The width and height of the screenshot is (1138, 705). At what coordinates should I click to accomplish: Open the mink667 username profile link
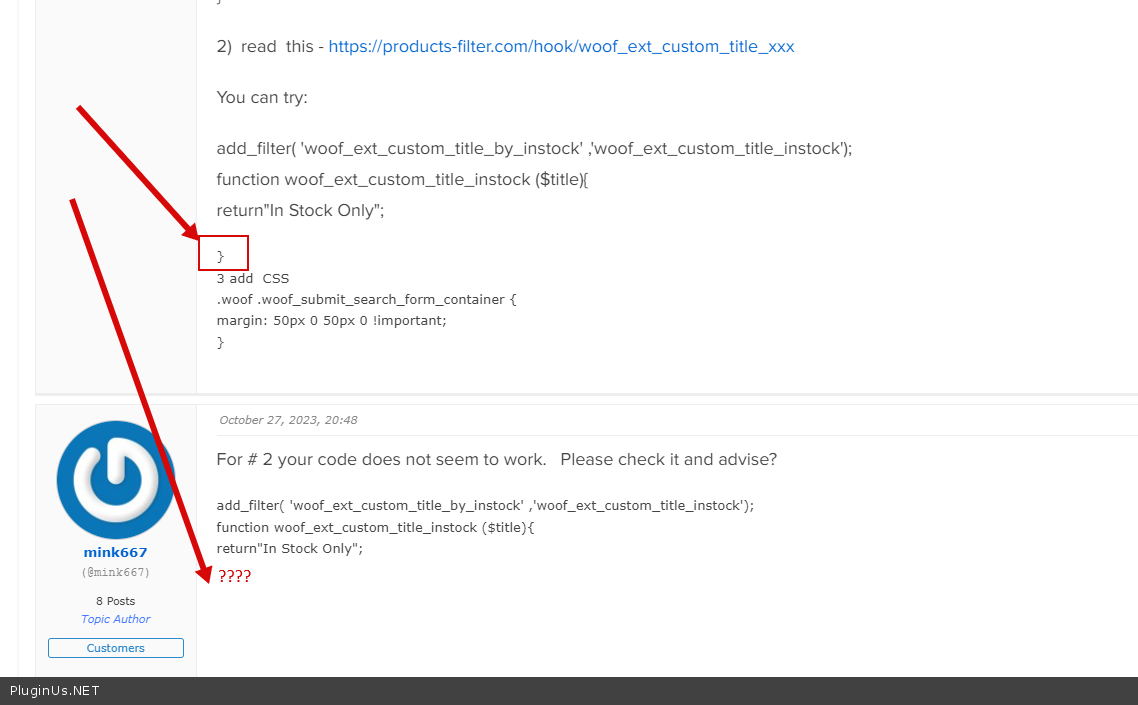(x=115, y=553)
